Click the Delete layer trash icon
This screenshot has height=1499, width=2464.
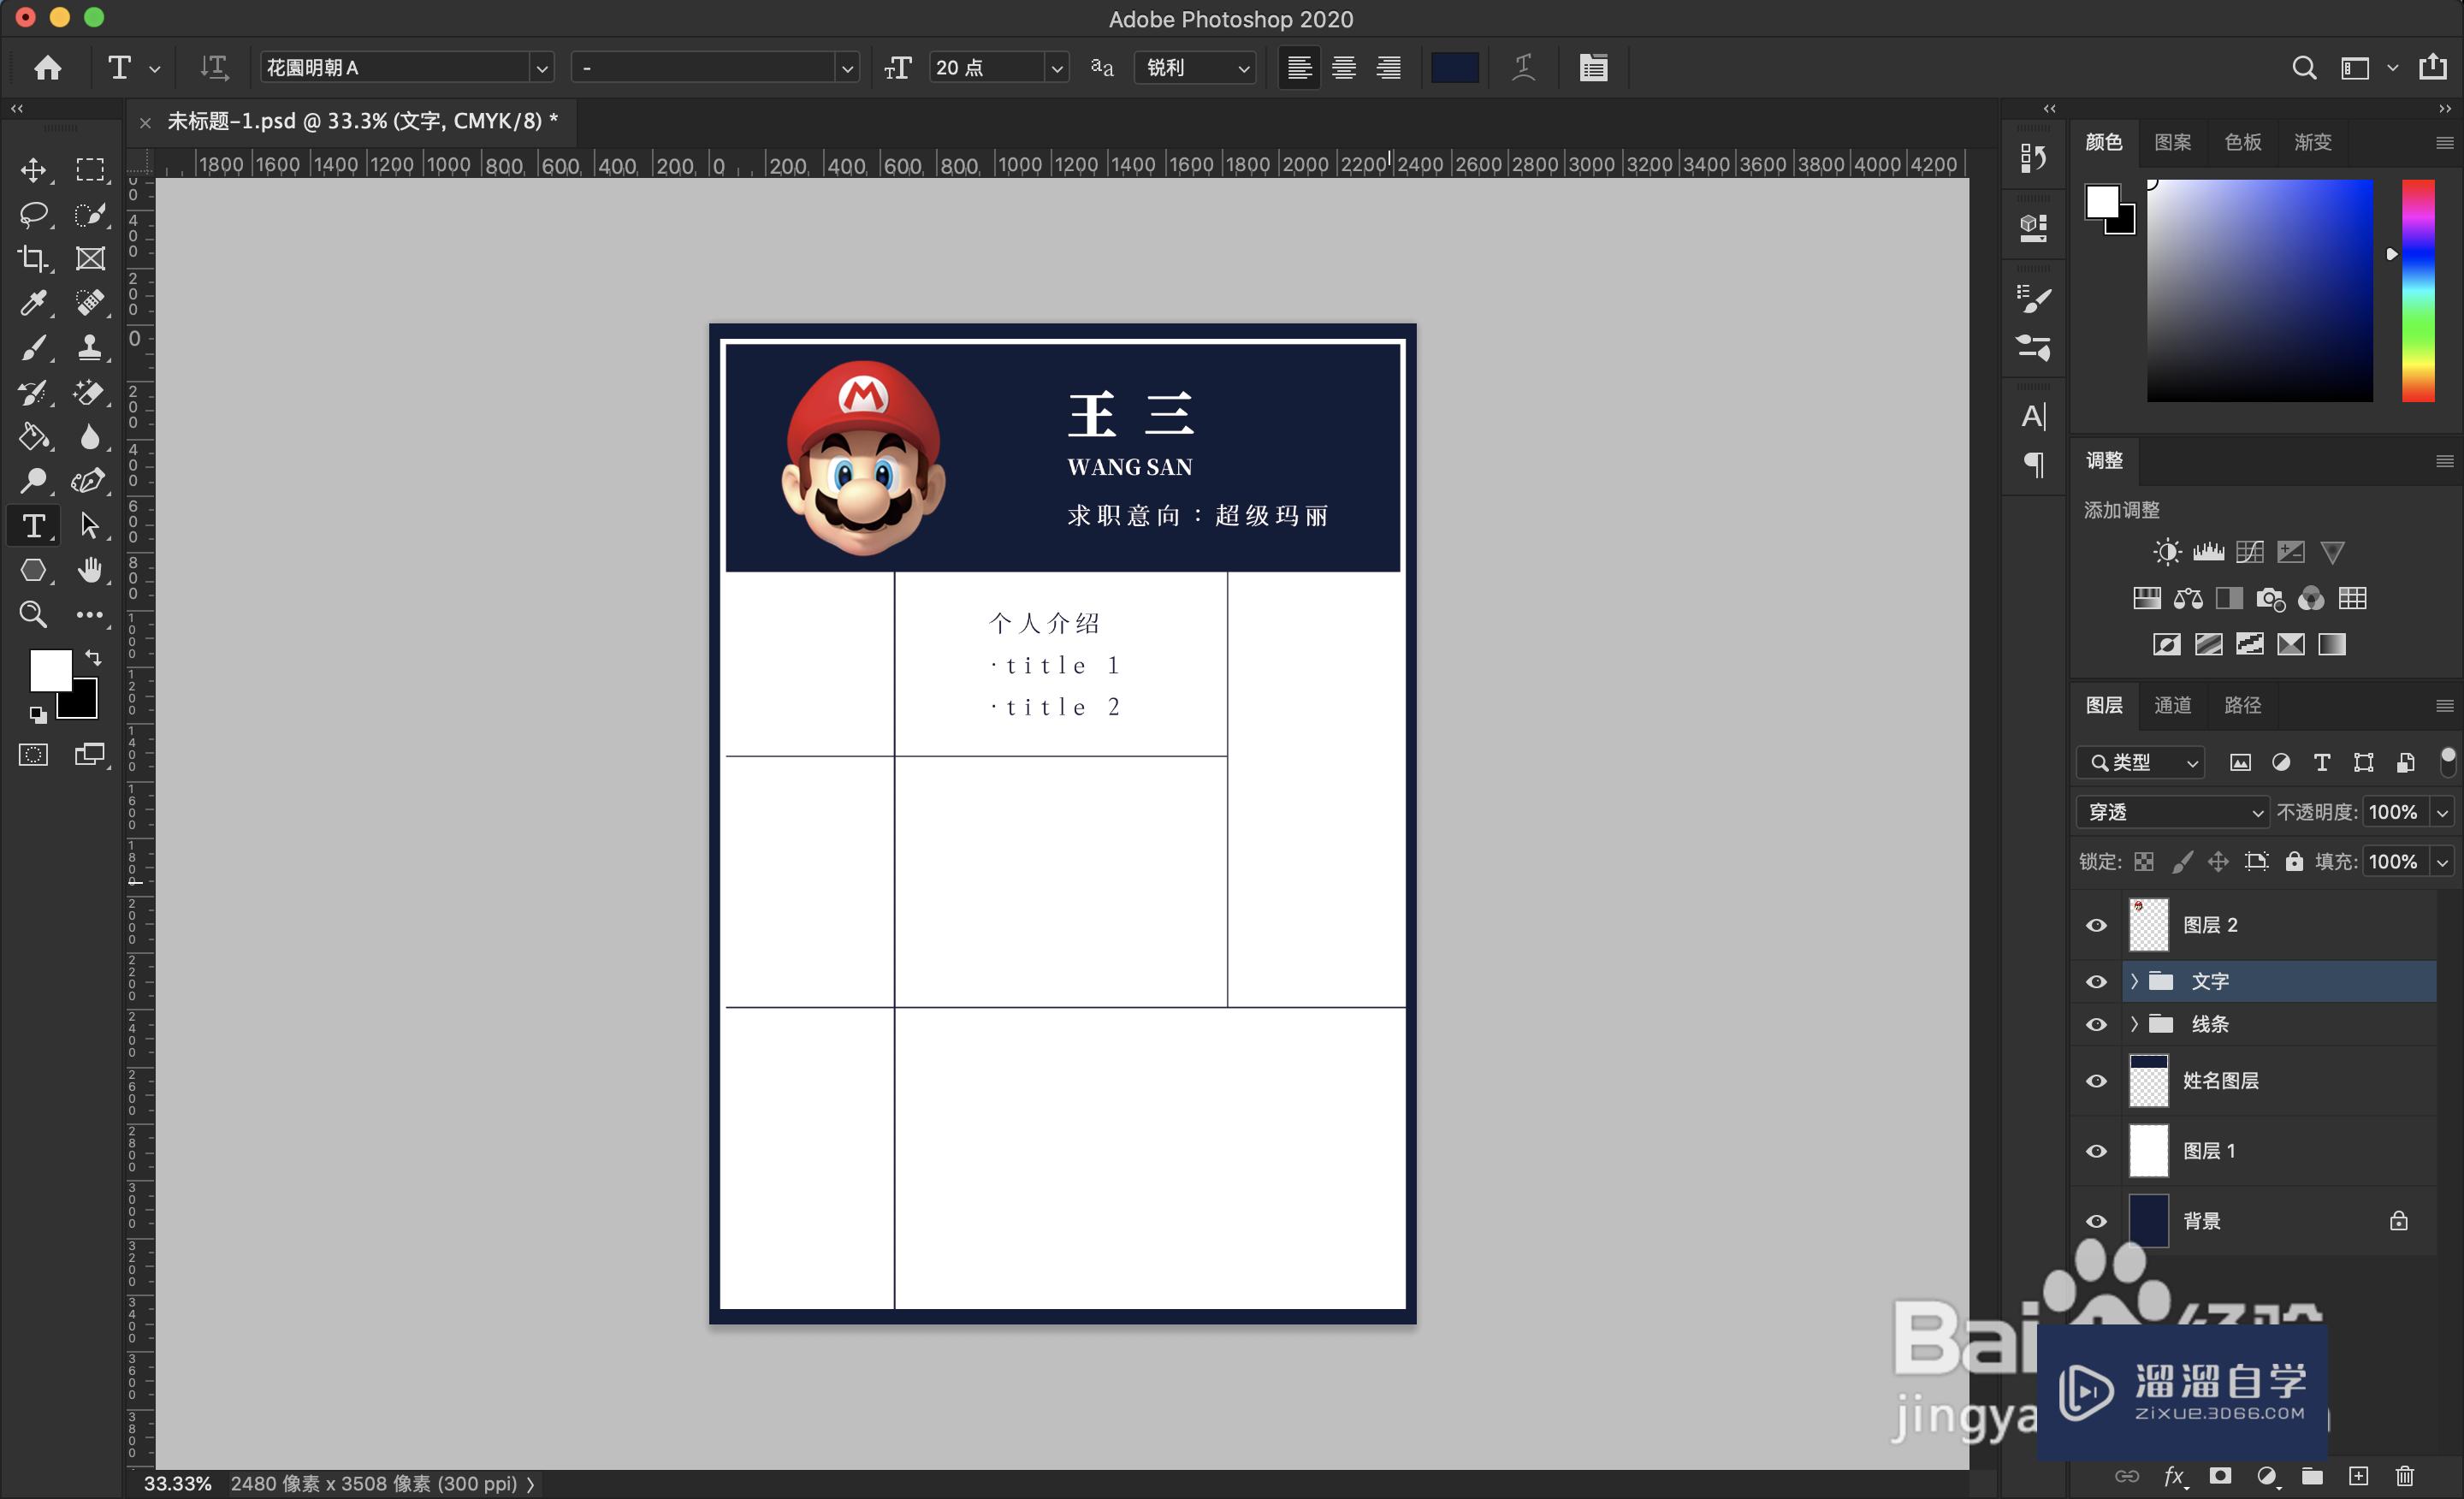coord(2405,1476)
